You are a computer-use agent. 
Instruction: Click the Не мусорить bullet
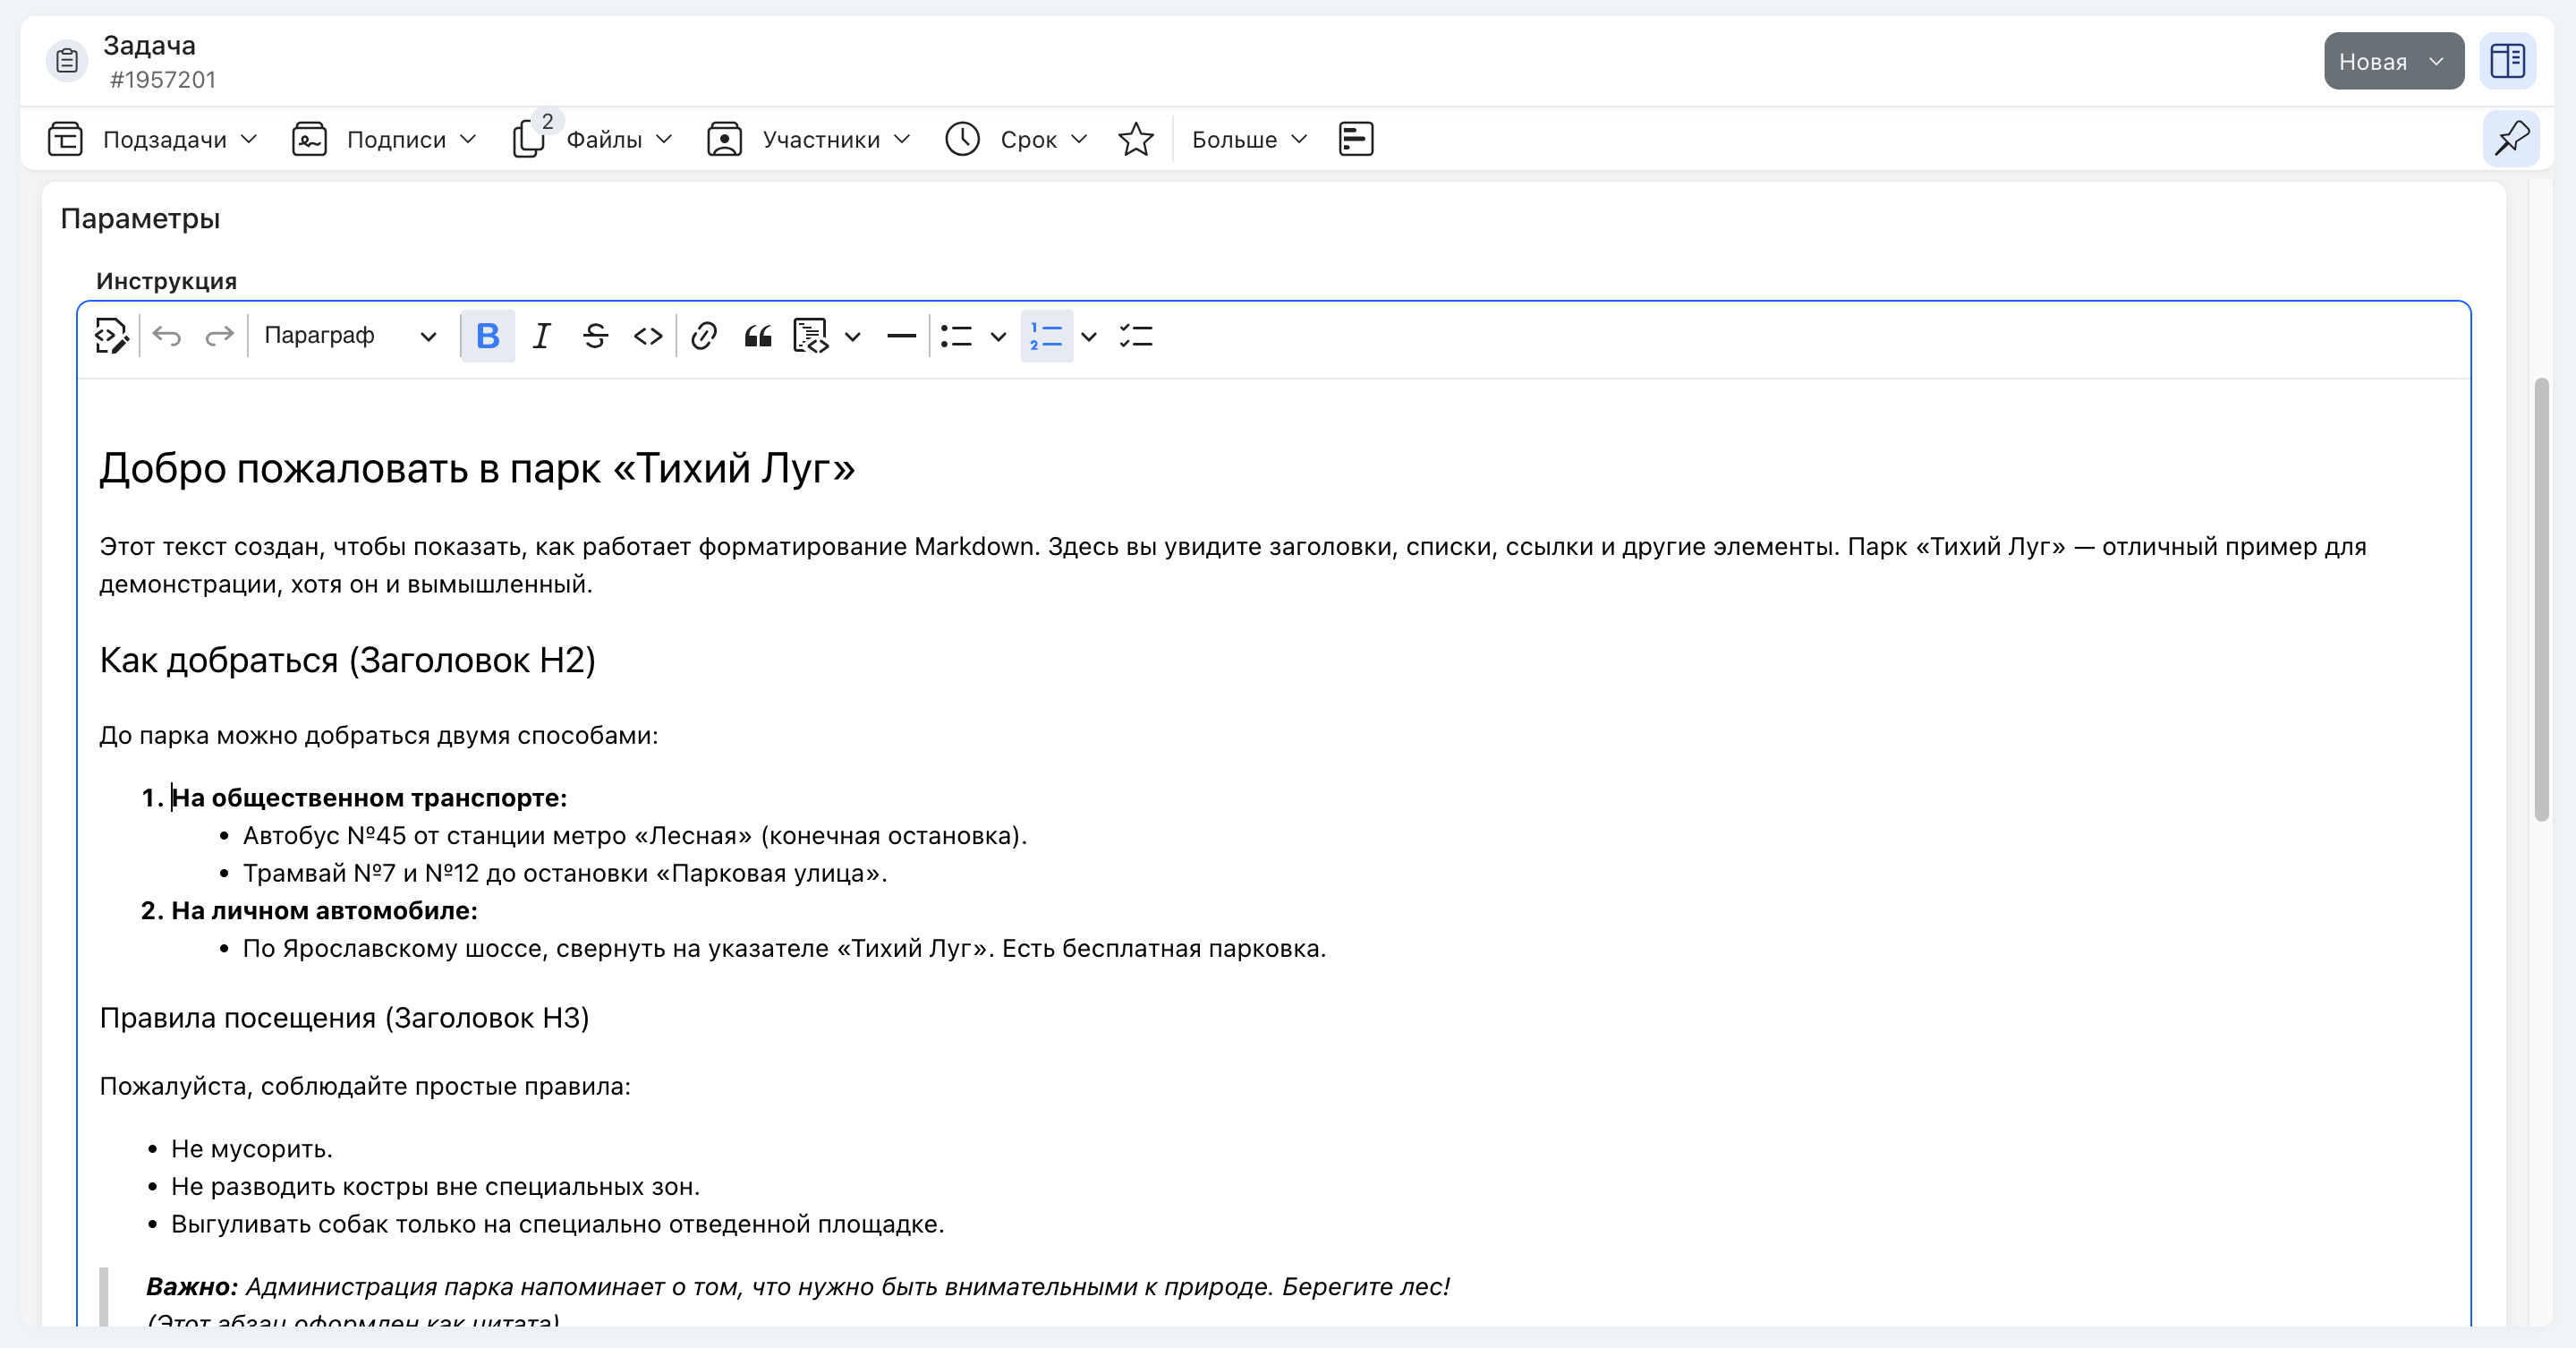(x=251, y=1149)
